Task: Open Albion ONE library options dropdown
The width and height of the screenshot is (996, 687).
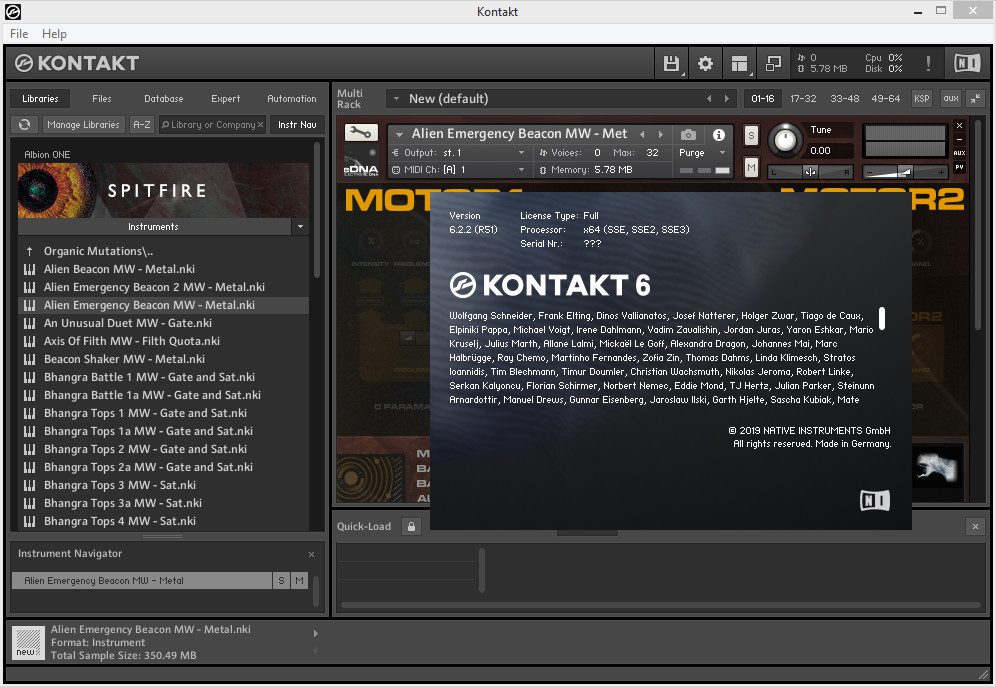Action: [x=300, y=227]
